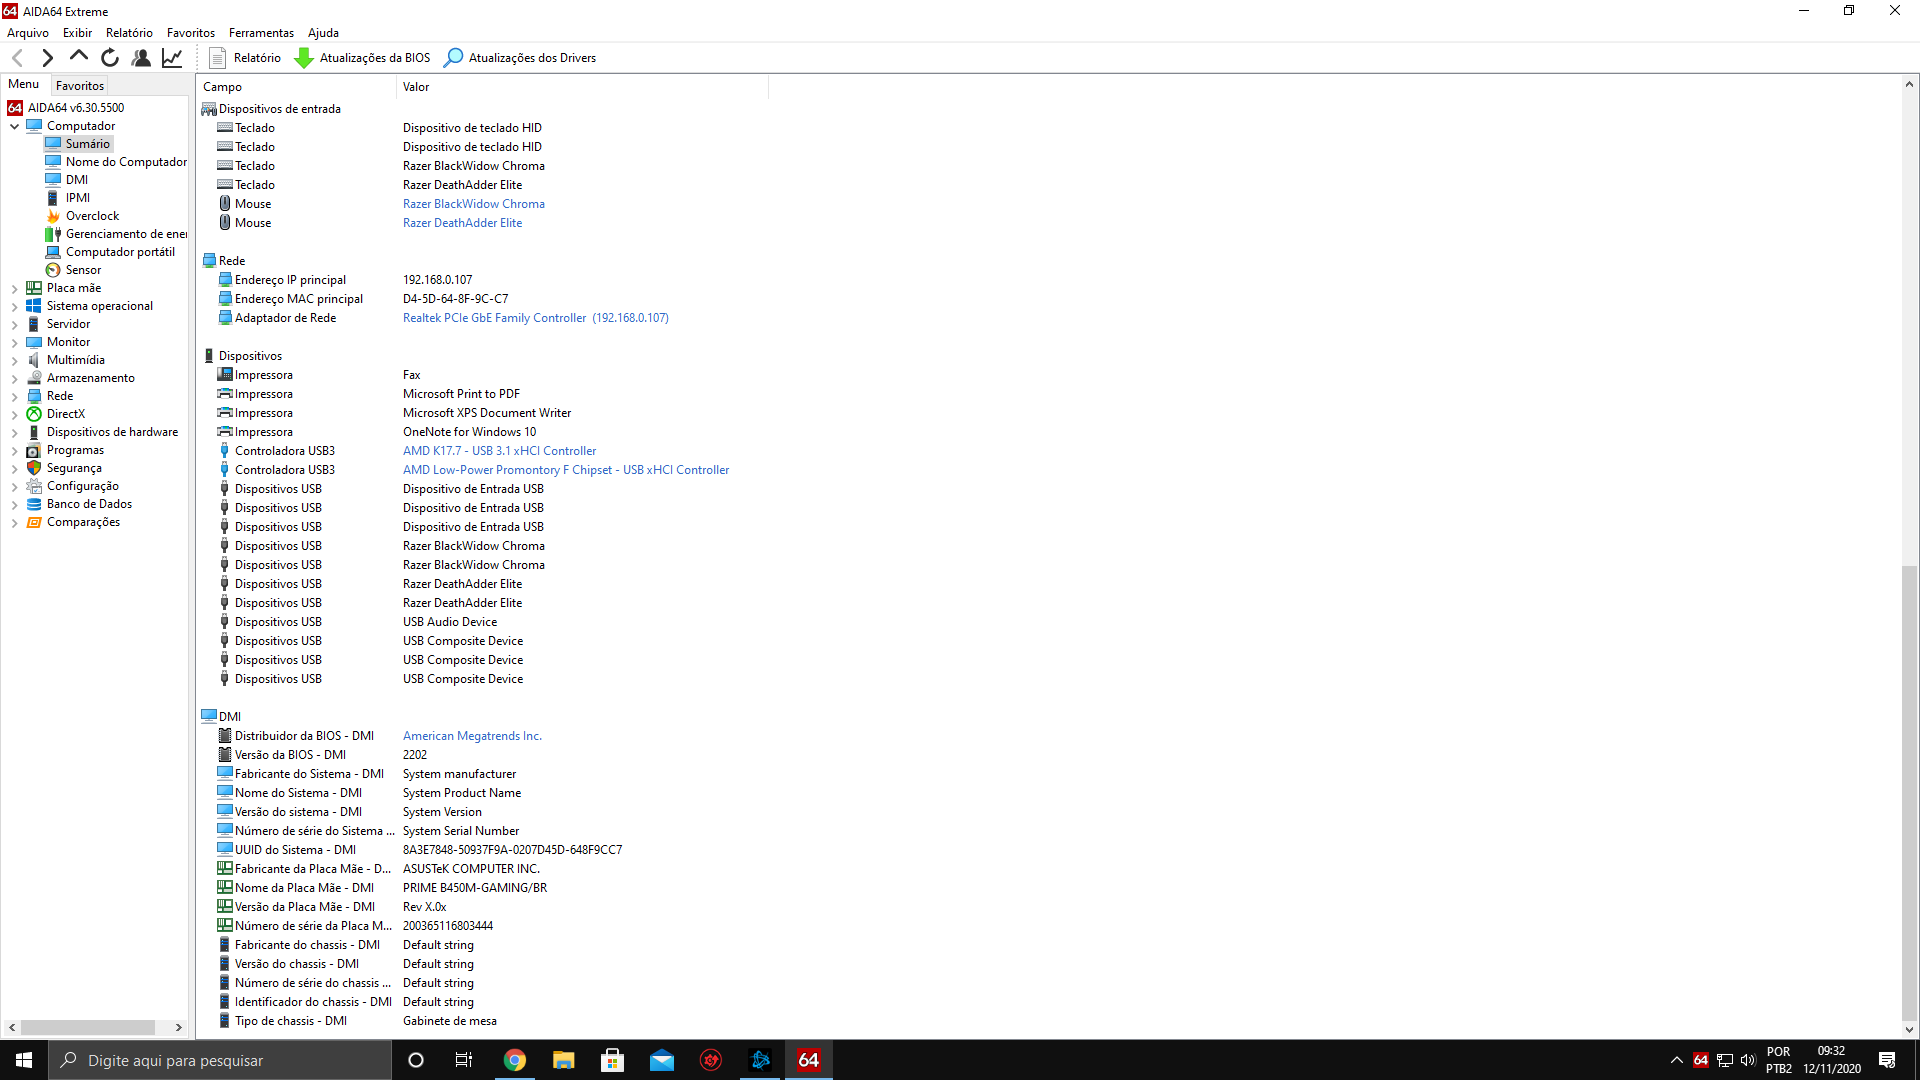Open the Sensor icon item

[x=53, y=270]
